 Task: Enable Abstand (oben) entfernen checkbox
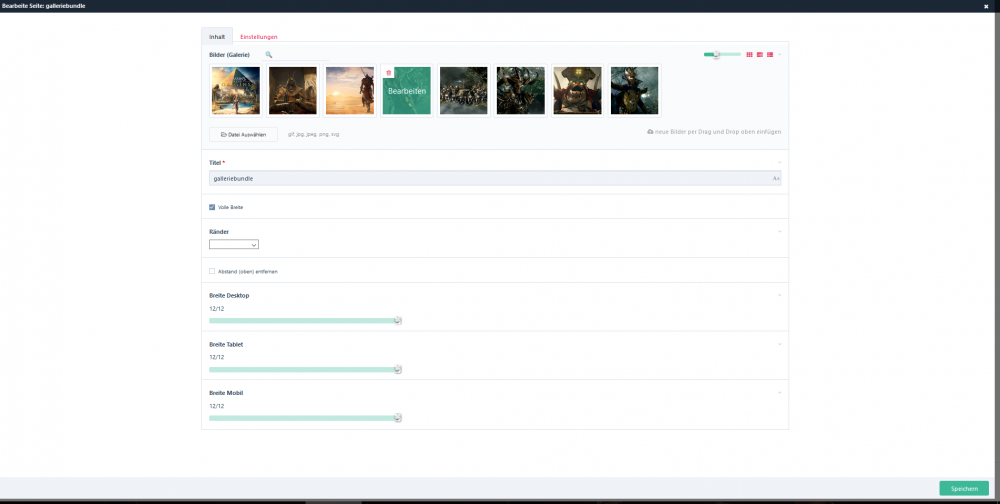pyautogui.click(x=212, y=271)
